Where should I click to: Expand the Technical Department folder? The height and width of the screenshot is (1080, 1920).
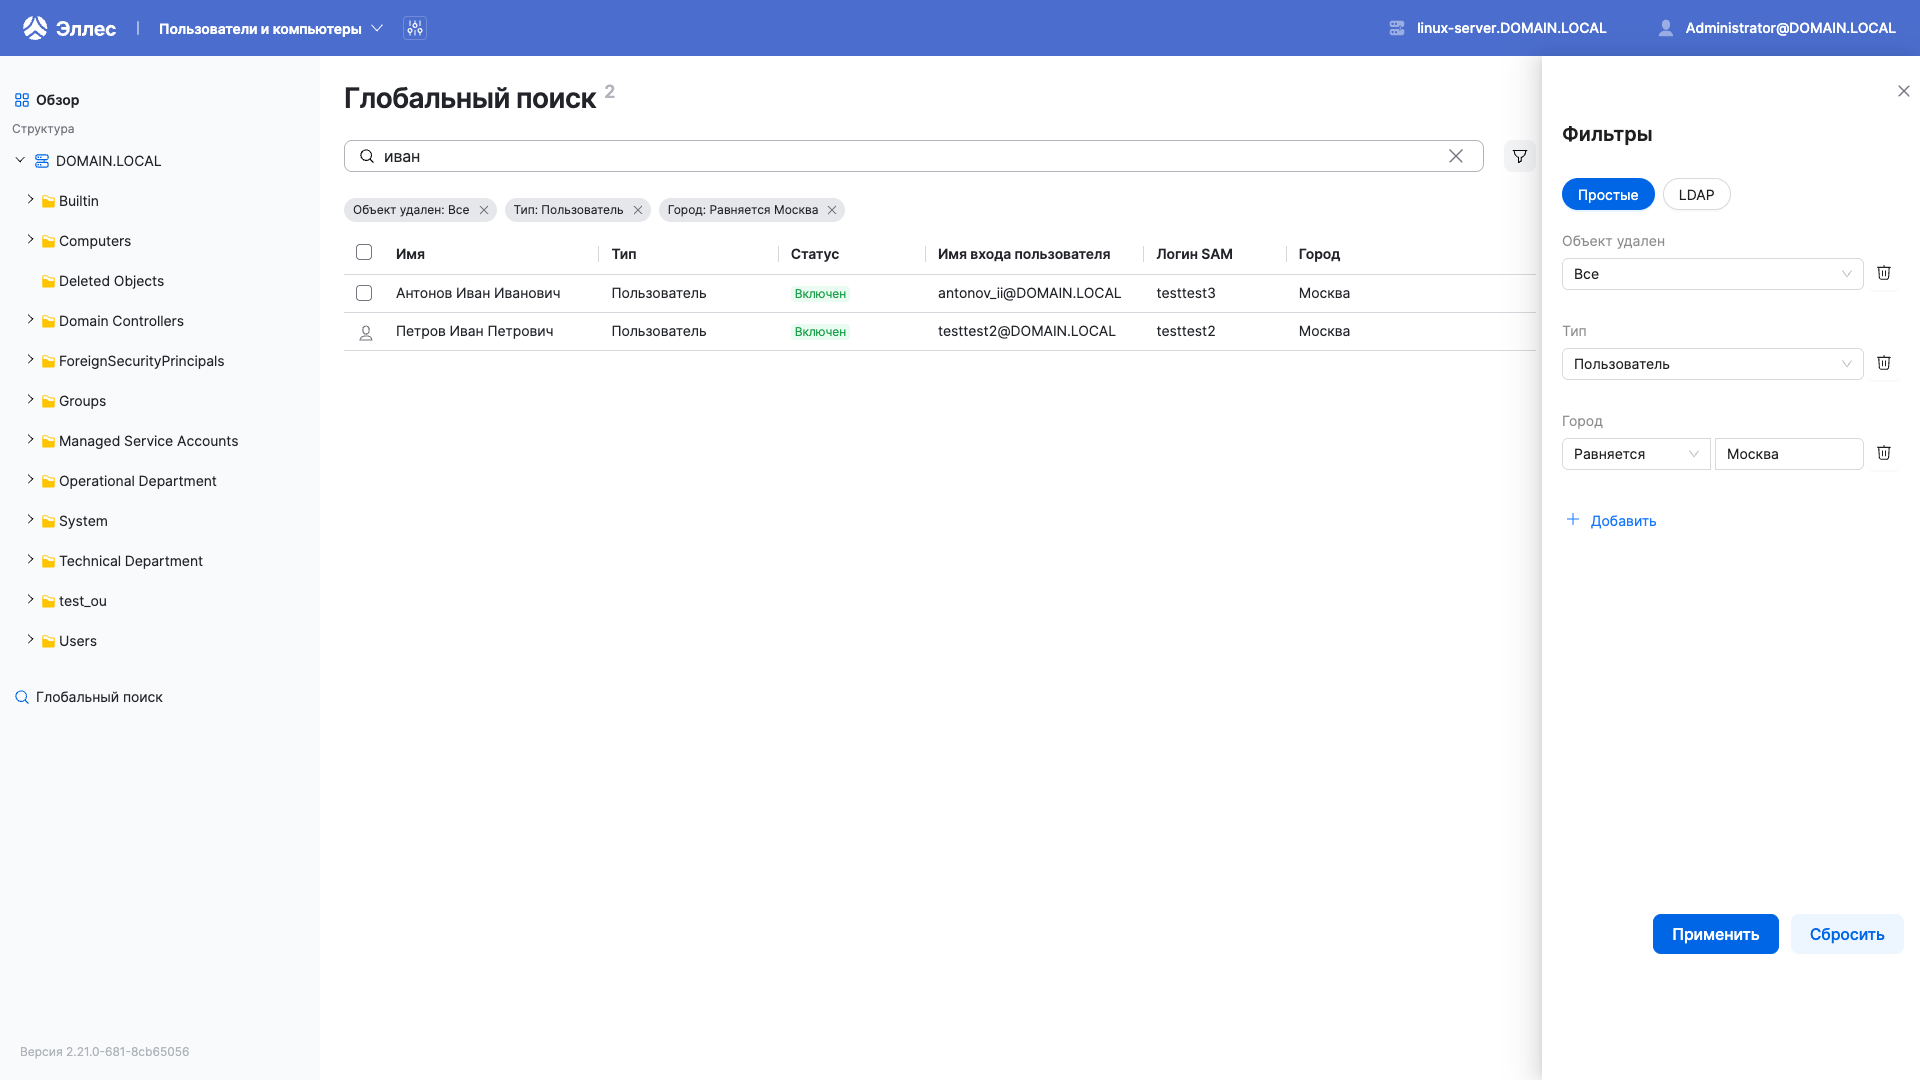[30, 560]
